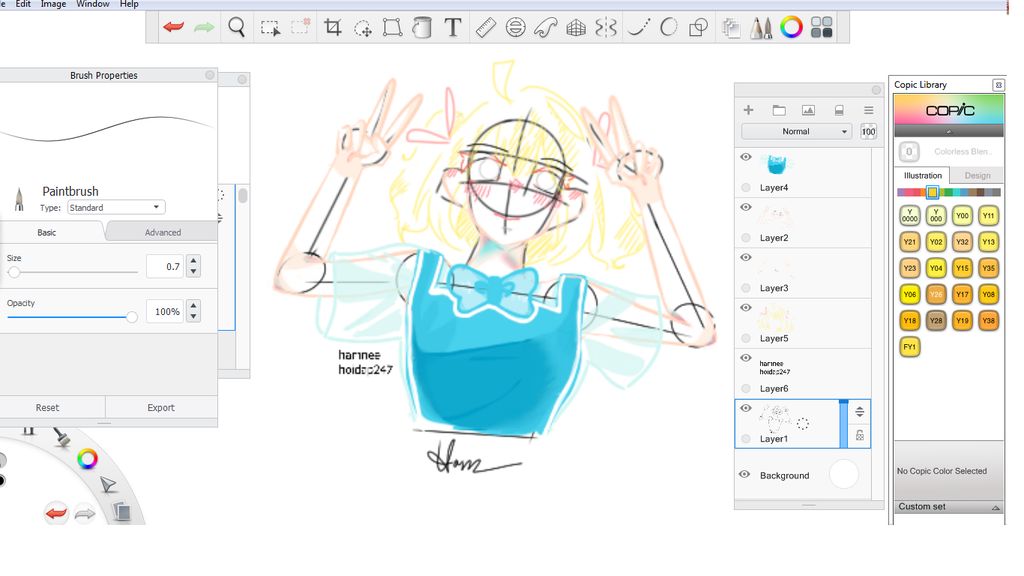Switch to the Basic brush tab
This screenshot has height=576, width=1024.
[46, 232]
